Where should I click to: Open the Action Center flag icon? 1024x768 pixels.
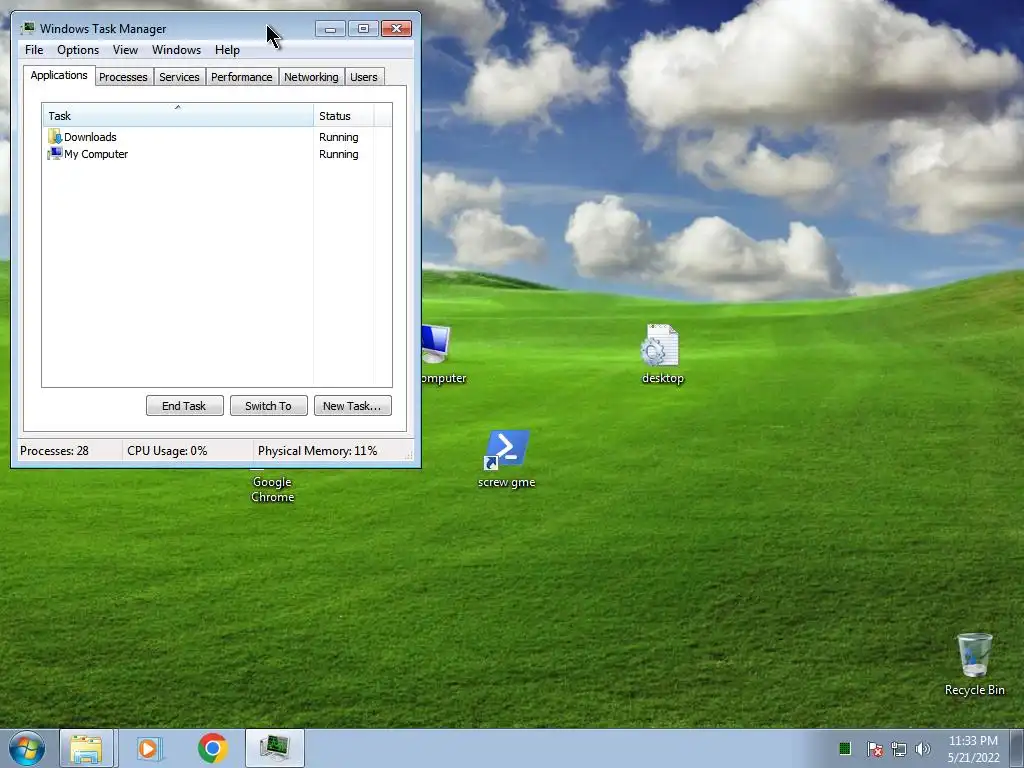[874, 749]
